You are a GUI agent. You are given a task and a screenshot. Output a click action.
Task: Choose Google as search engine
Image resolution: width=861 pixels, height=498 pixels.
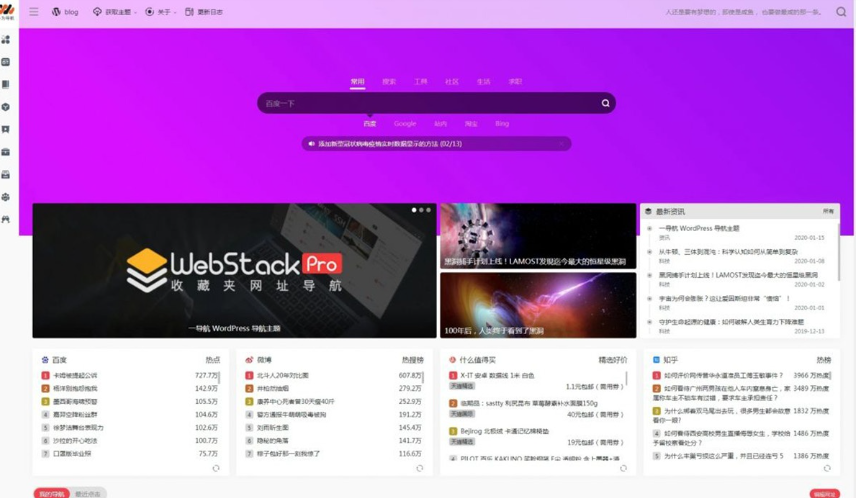click(x=405, y=124)
